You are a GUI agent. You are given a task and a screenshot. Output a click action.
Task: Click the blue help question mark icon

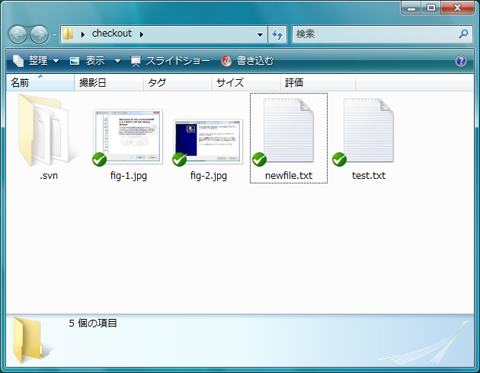pos(461,61)
